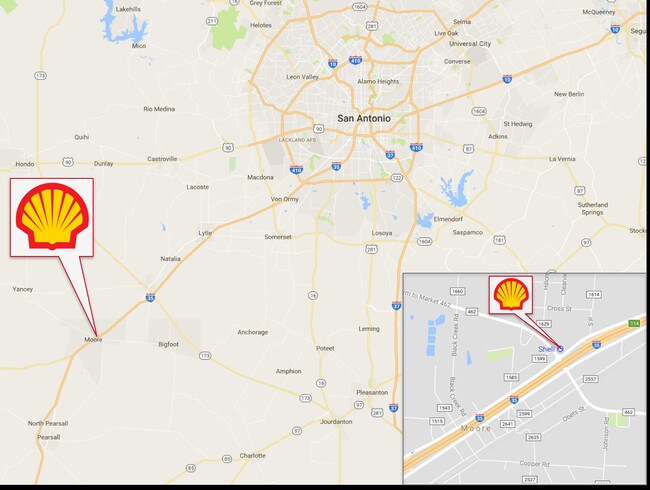
Task: Click the Highway 16 marker near Poteet
Action: (321, 383)
